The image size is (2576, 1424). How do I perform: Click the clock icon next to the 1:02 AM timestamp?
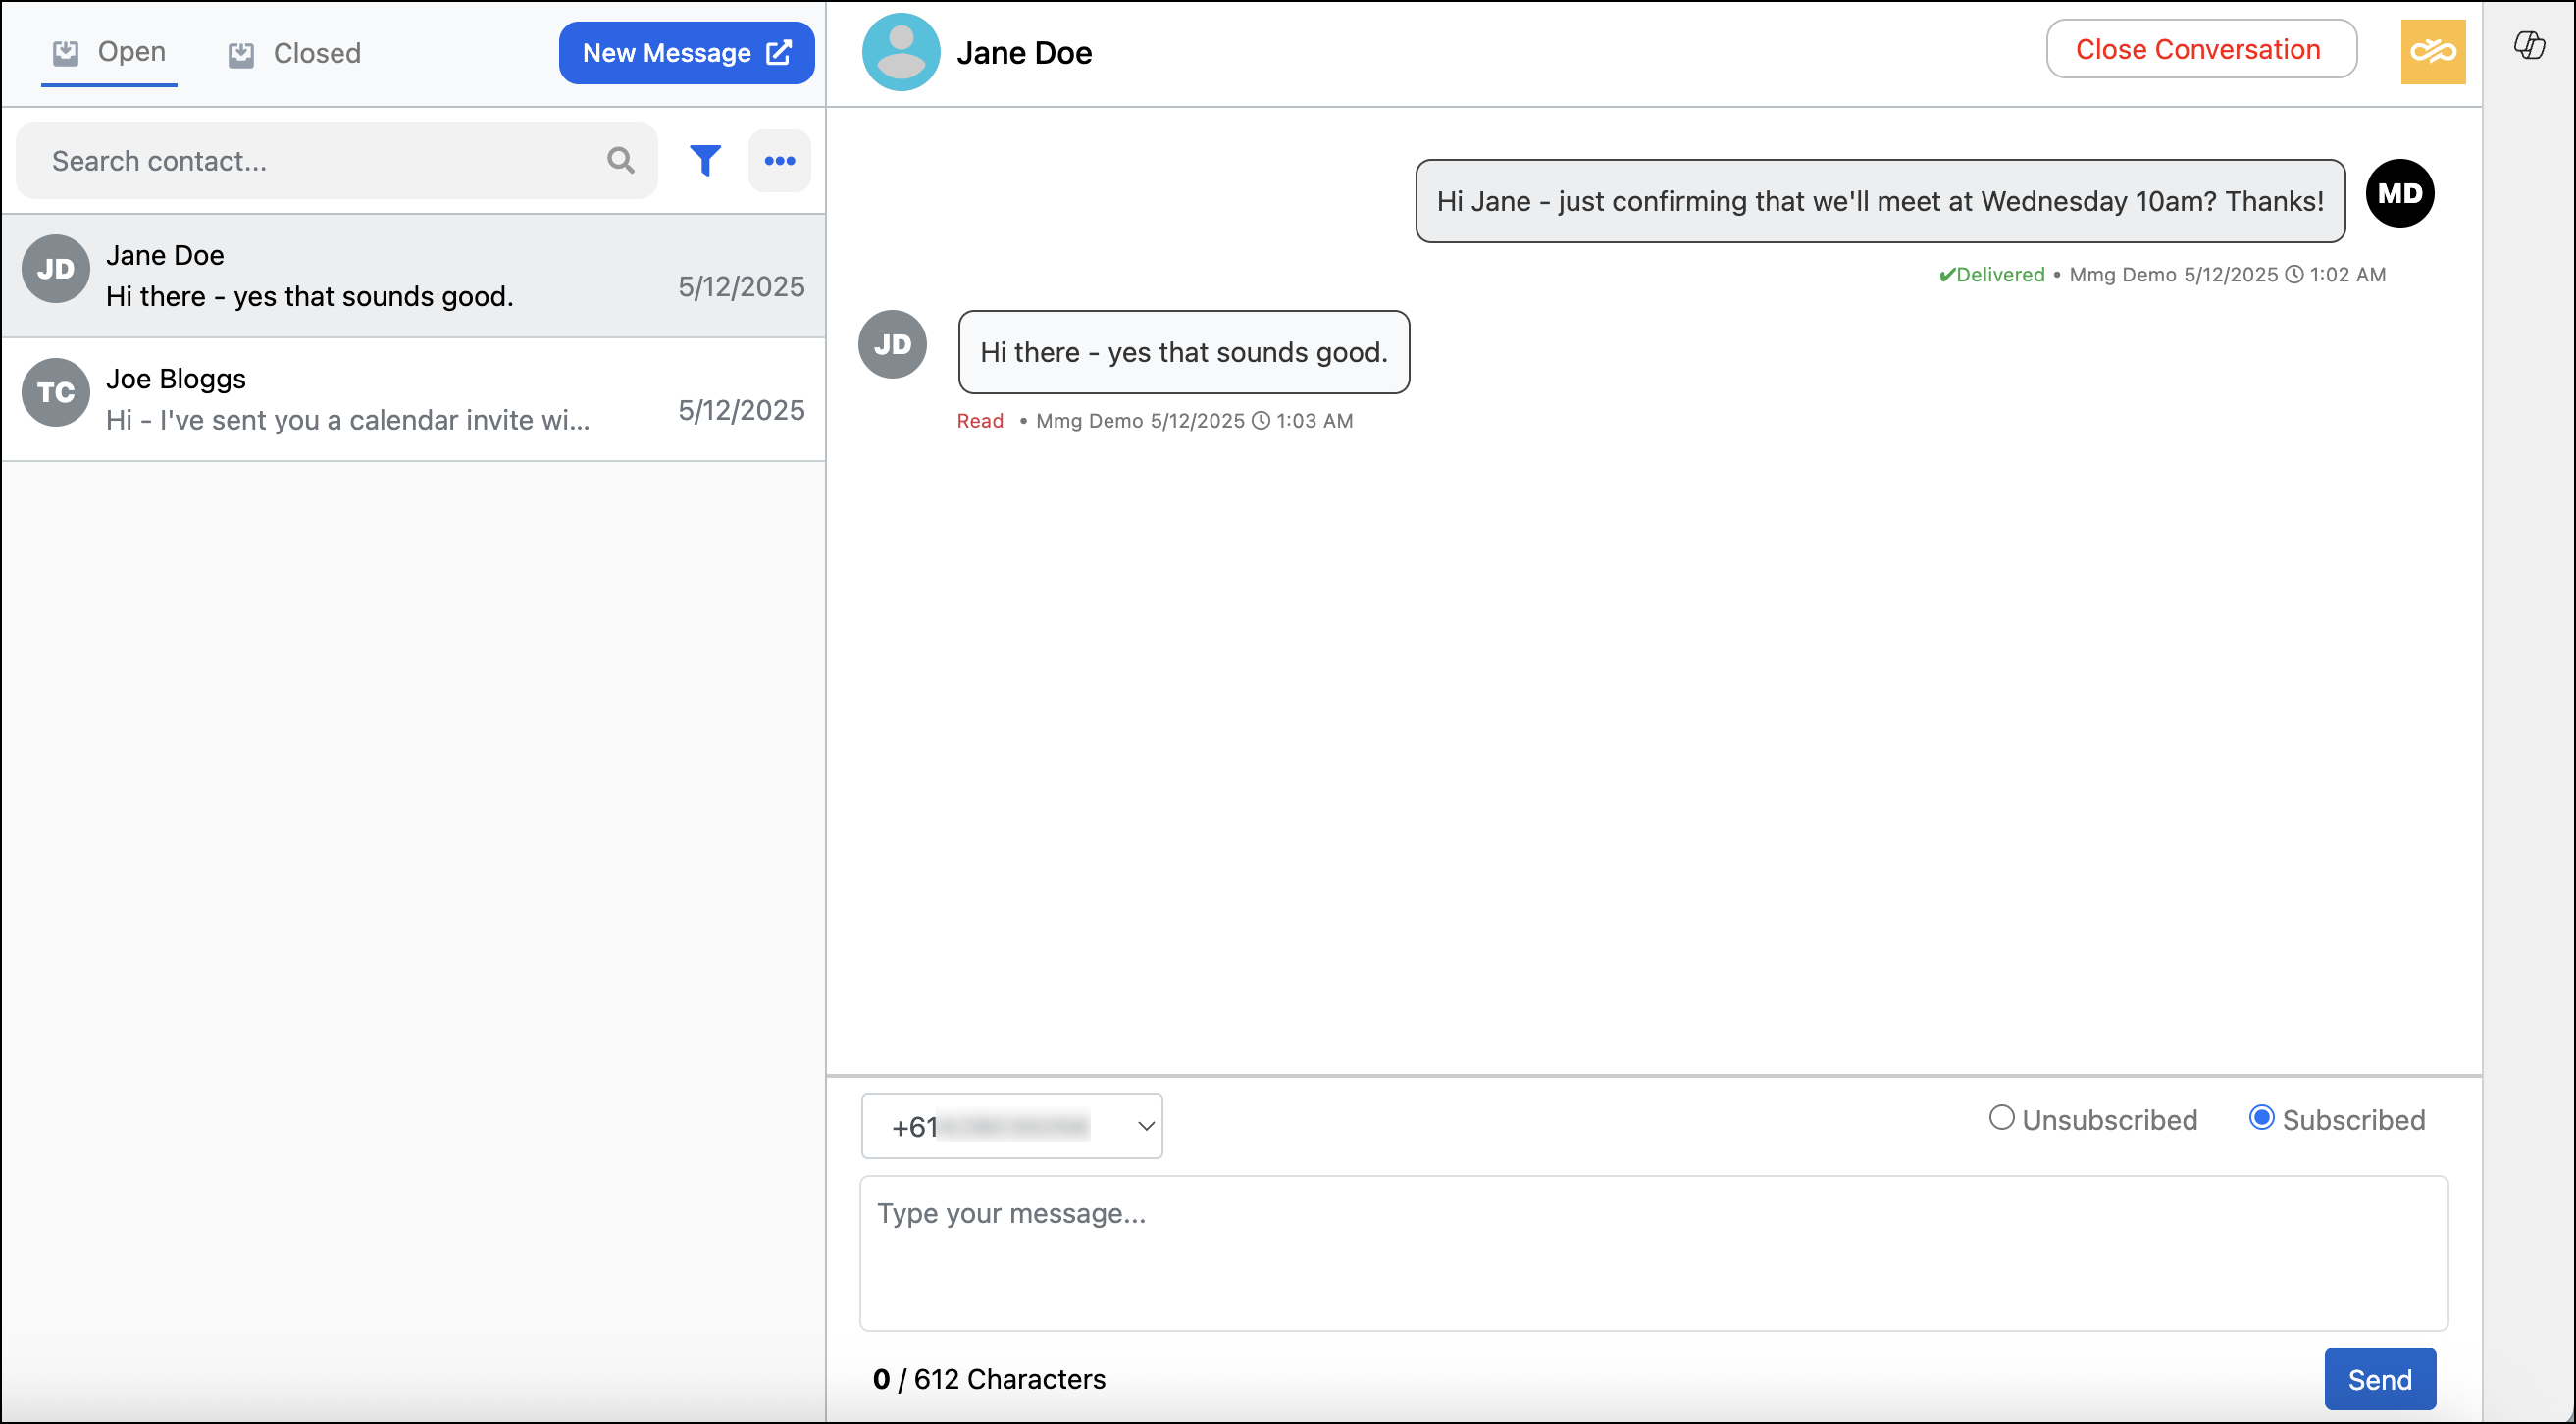[x=2296, y=274]
